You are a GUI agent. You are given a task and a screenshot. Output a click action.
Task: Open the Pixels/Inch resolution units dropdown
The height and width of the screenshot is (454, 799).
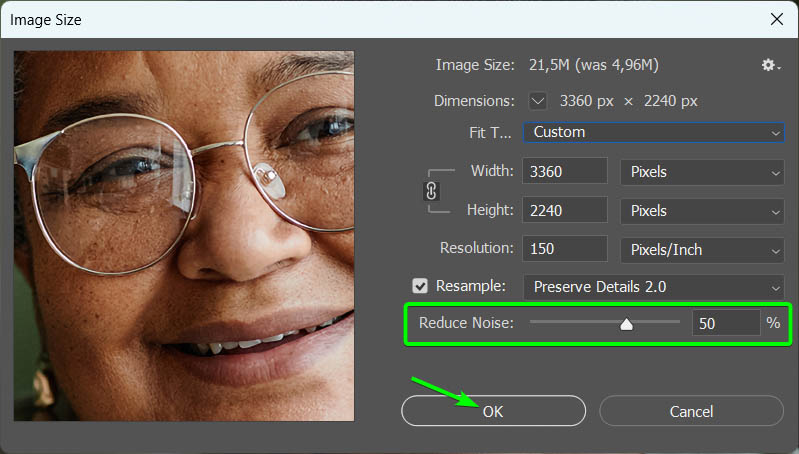(702, 250)
